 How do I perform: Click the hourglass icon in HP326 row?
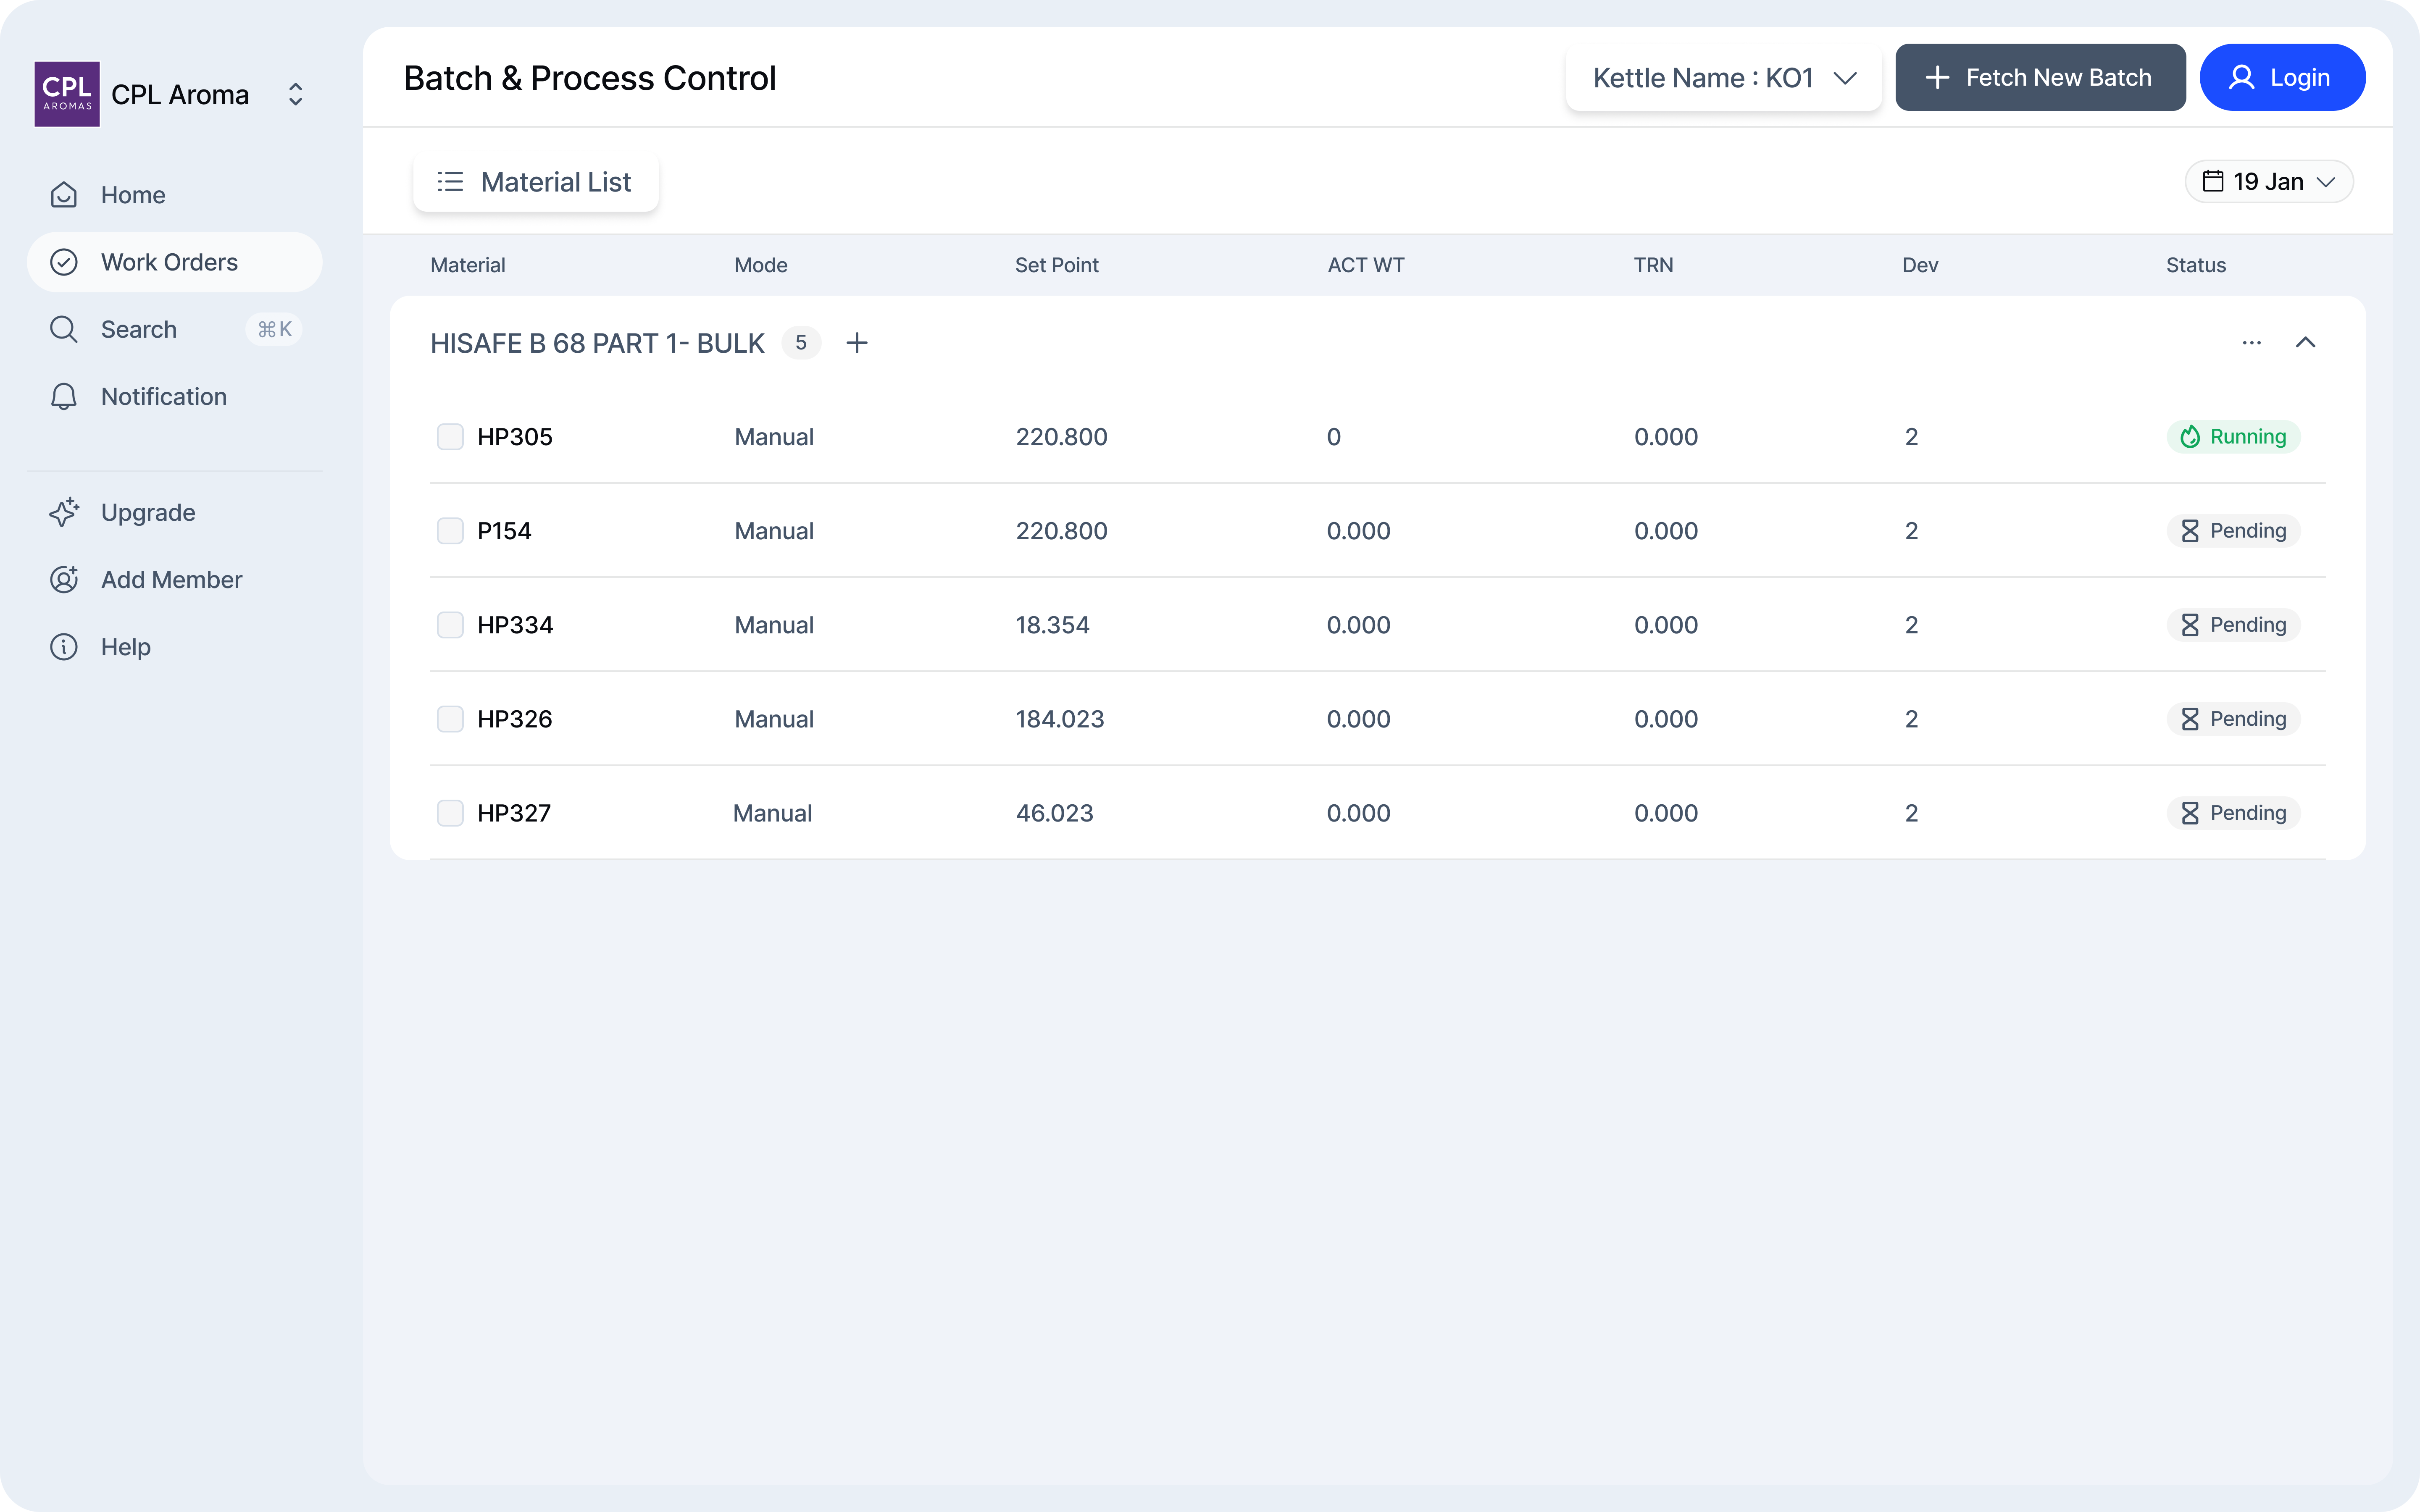pos(2190,719)
